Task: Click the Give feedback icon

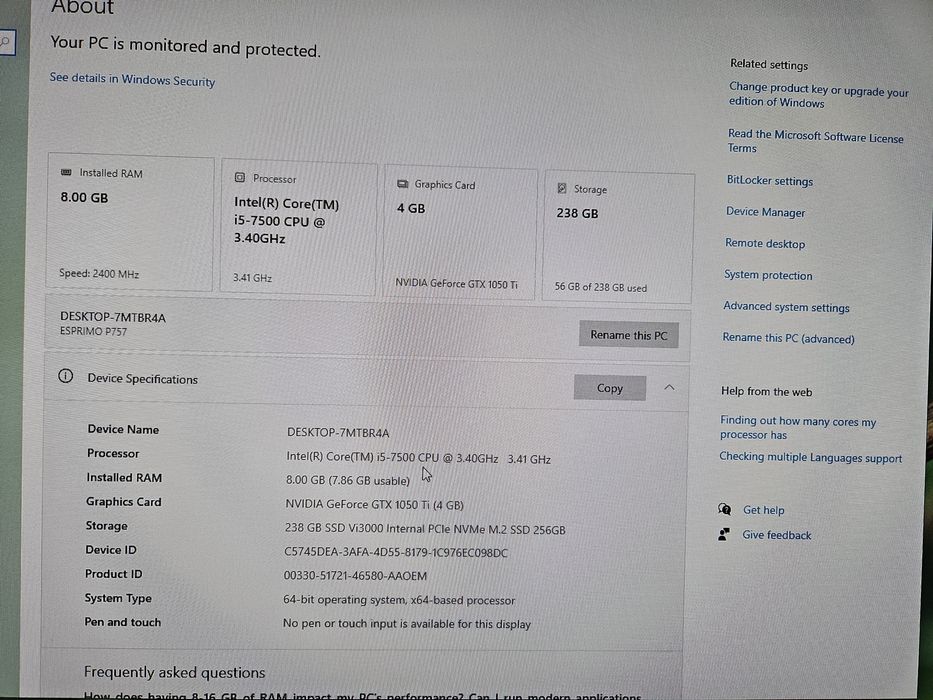Action: click(724, 534)
